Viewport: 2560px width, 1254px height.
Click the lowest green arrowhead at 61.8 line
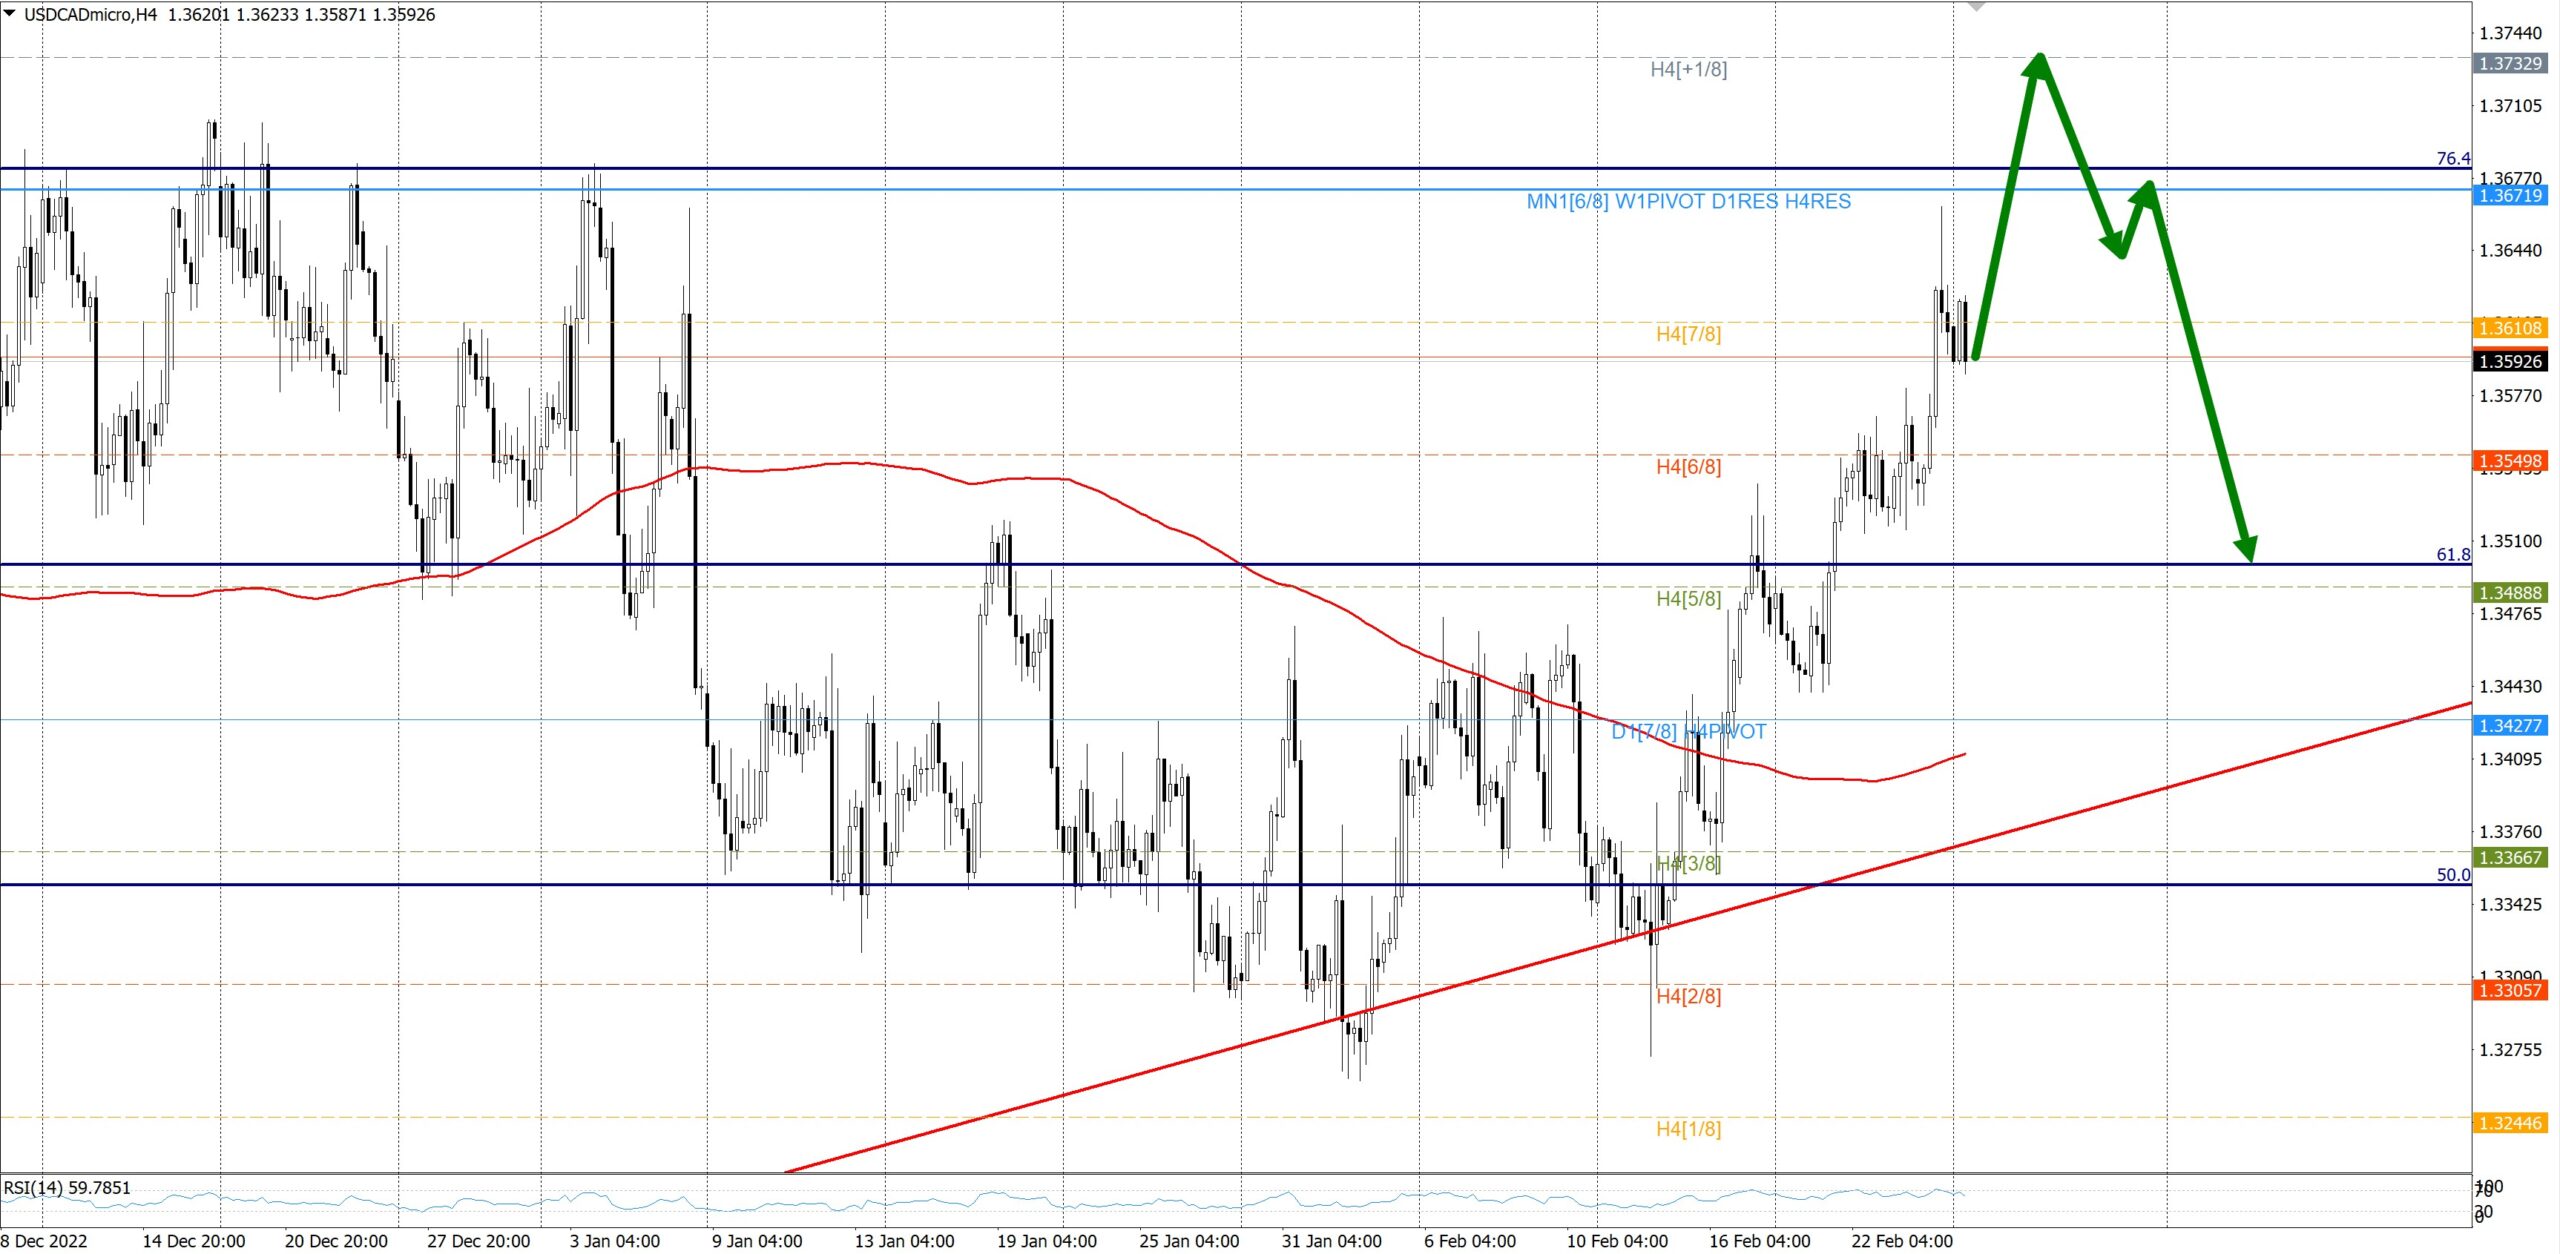(x=2246, y=549)
